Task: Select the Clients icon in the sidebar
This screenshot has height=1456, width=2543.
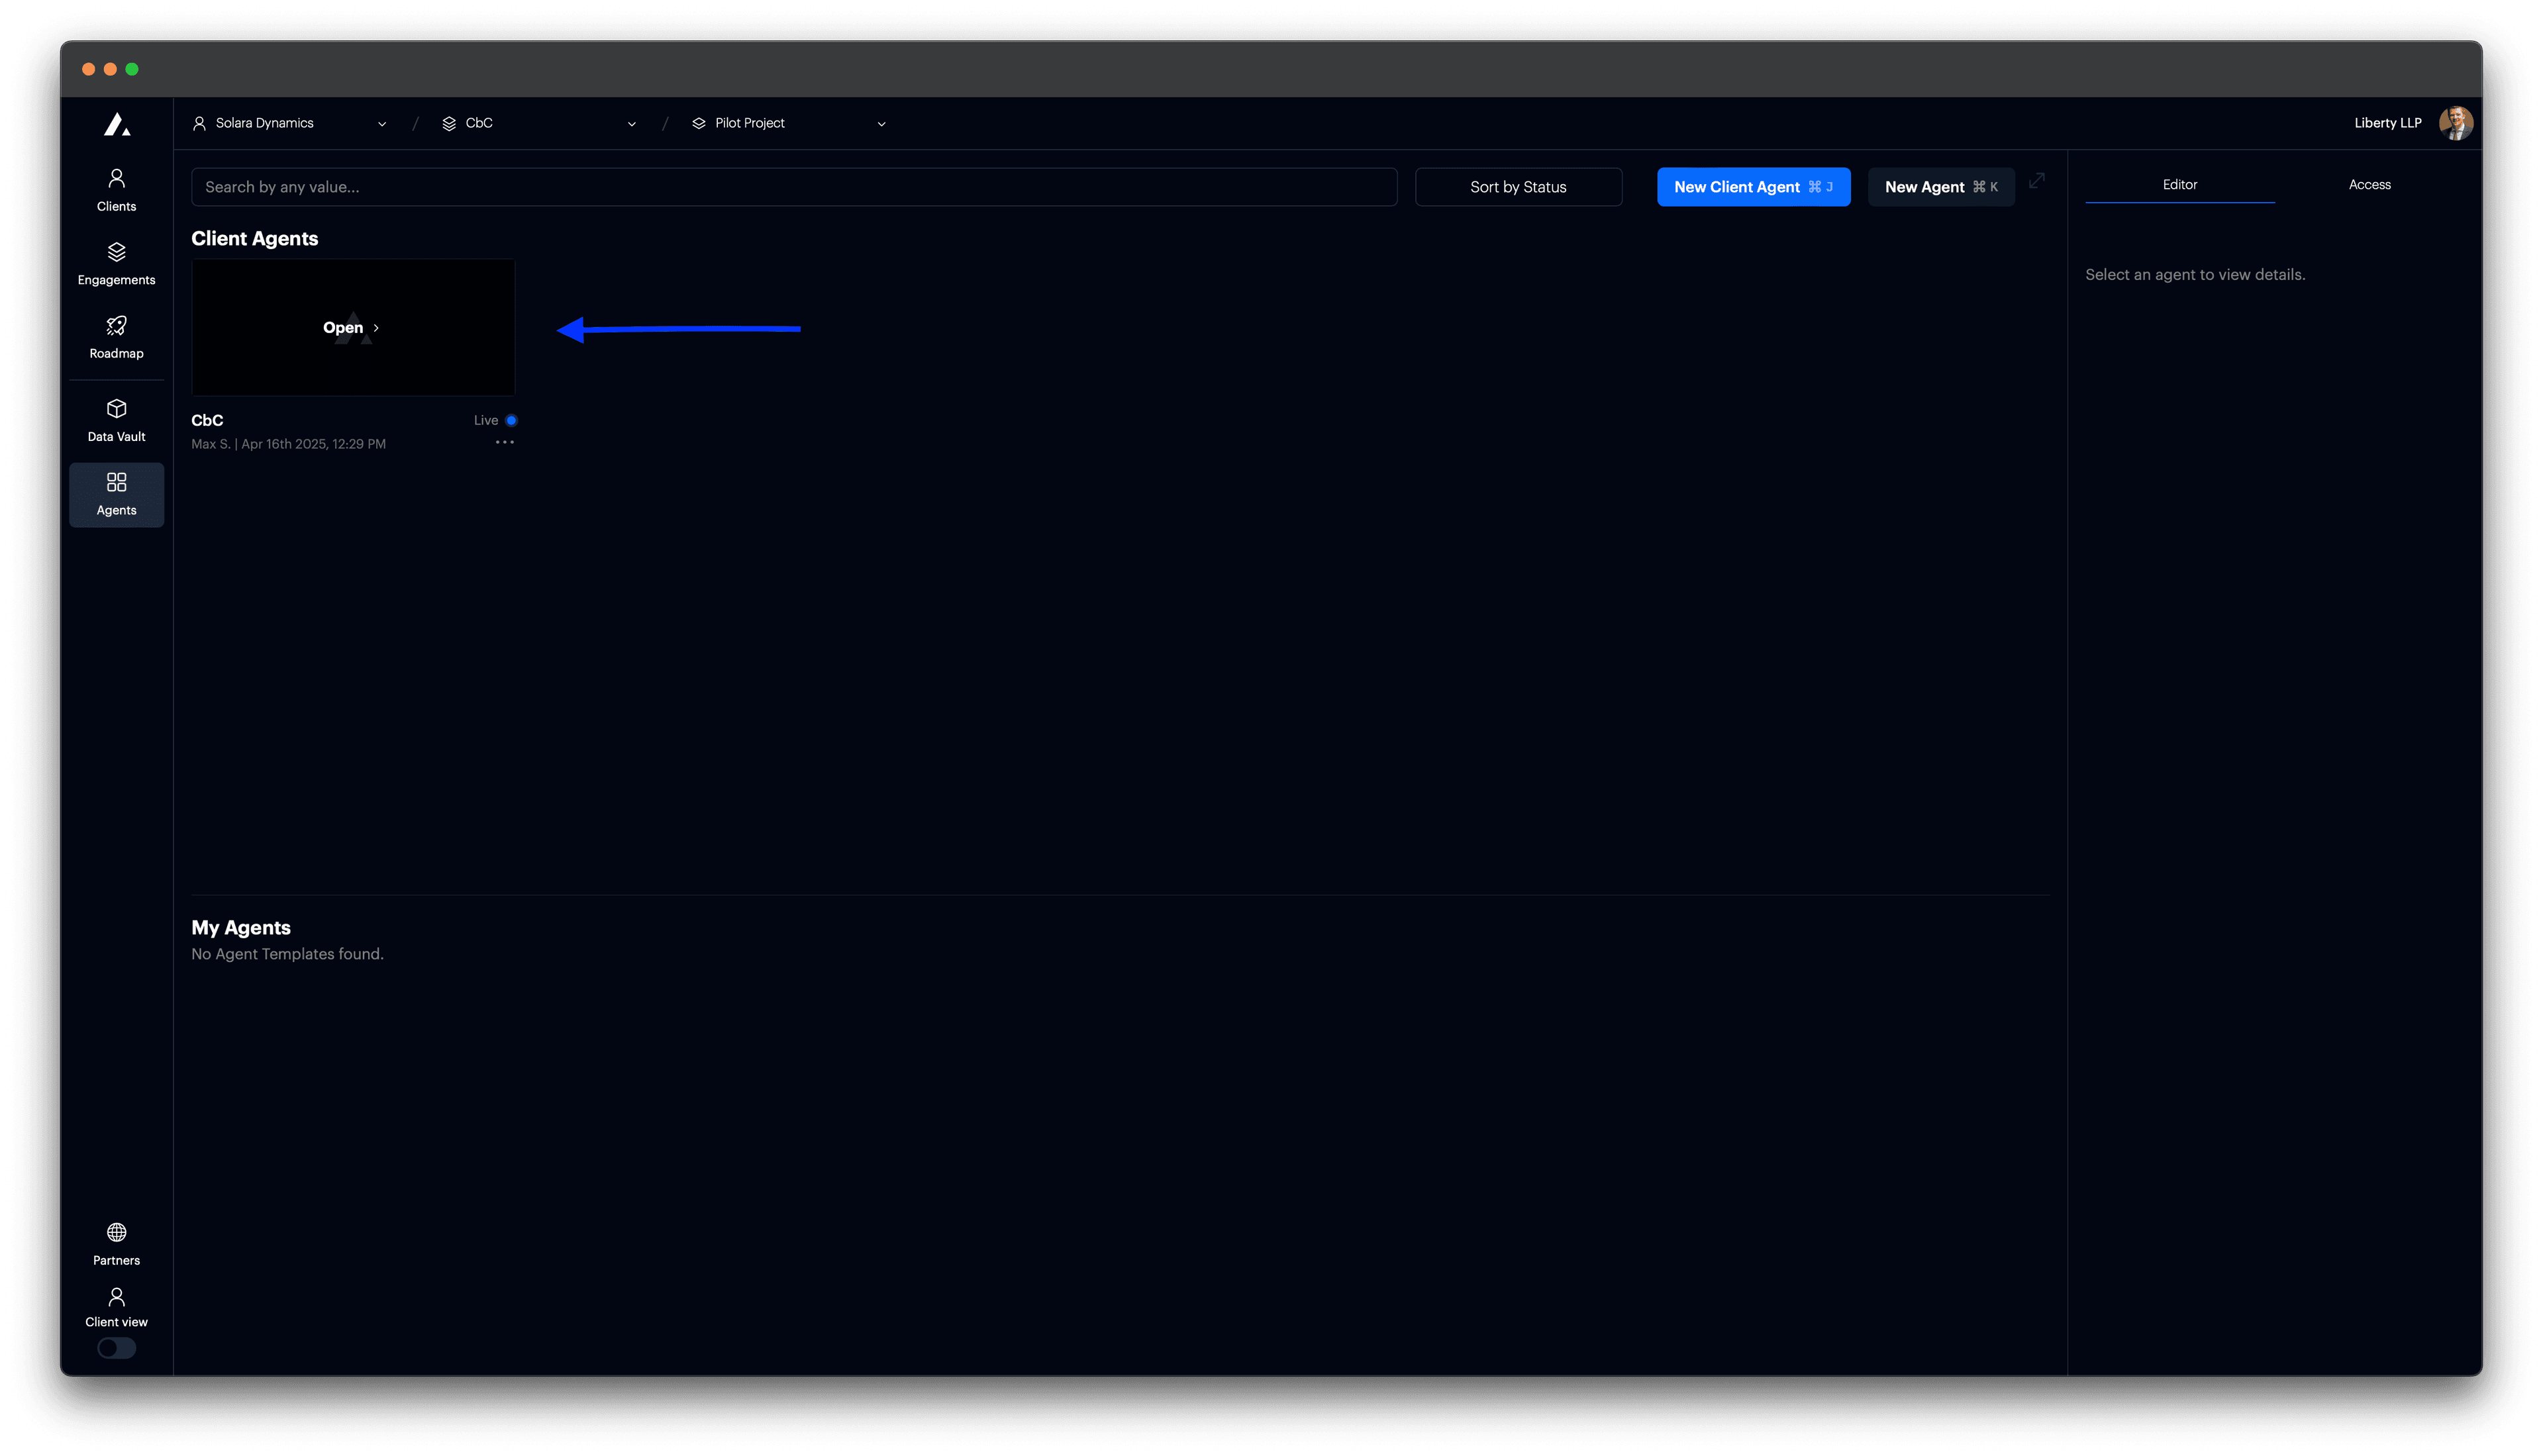Action: point(116,188)
